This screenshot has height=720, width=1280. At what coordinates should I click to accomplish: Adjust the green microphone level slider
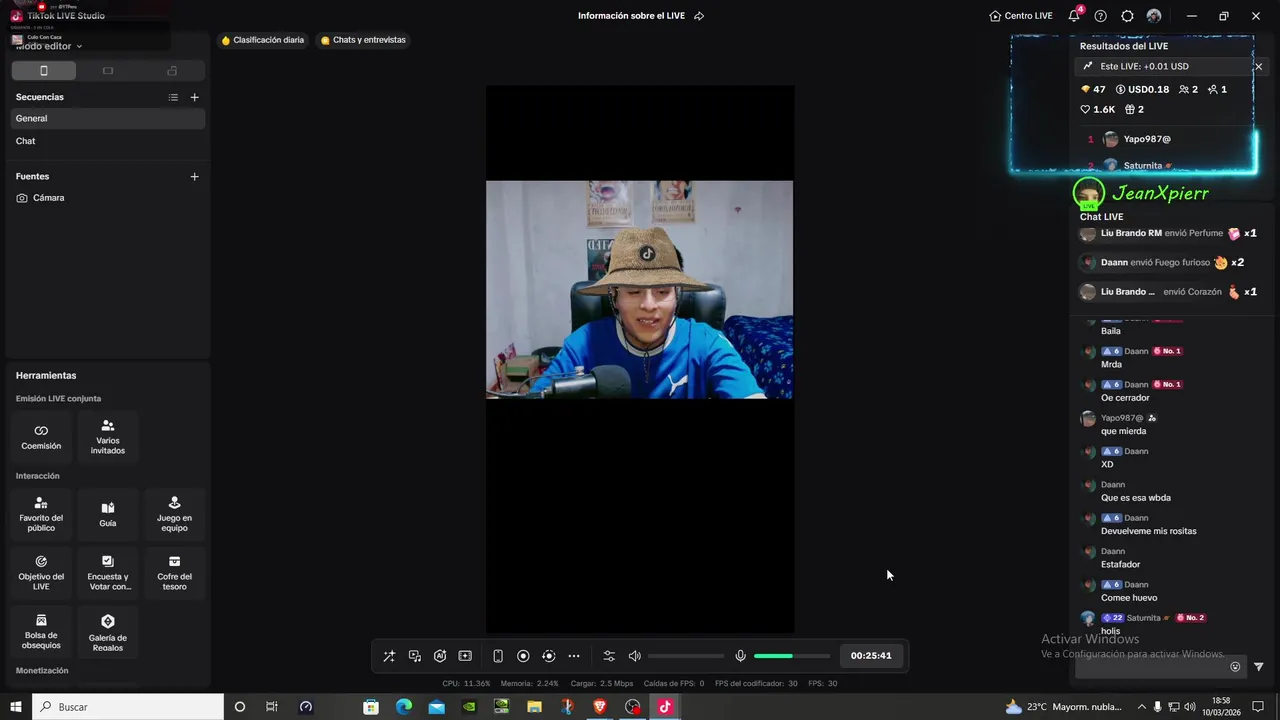[792, 656]
